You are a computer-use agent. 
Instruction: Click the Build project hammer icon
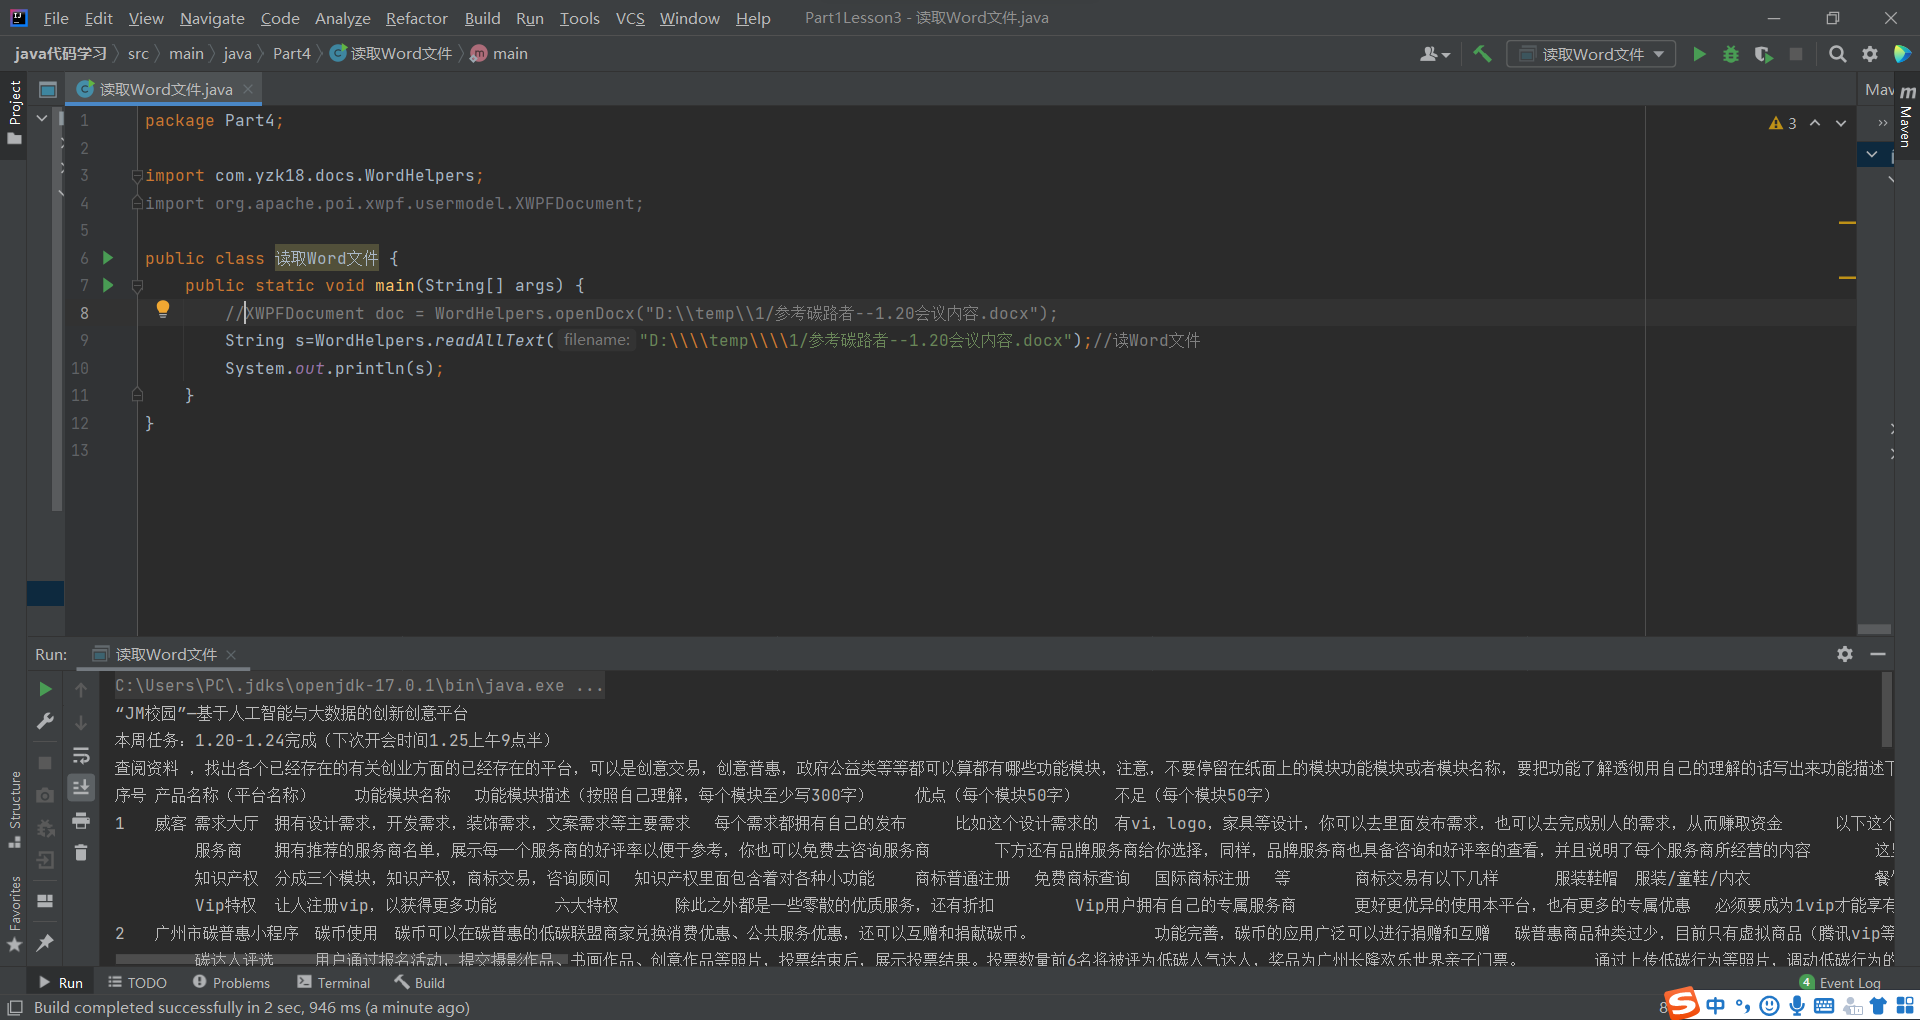(x=1482, y=54)
